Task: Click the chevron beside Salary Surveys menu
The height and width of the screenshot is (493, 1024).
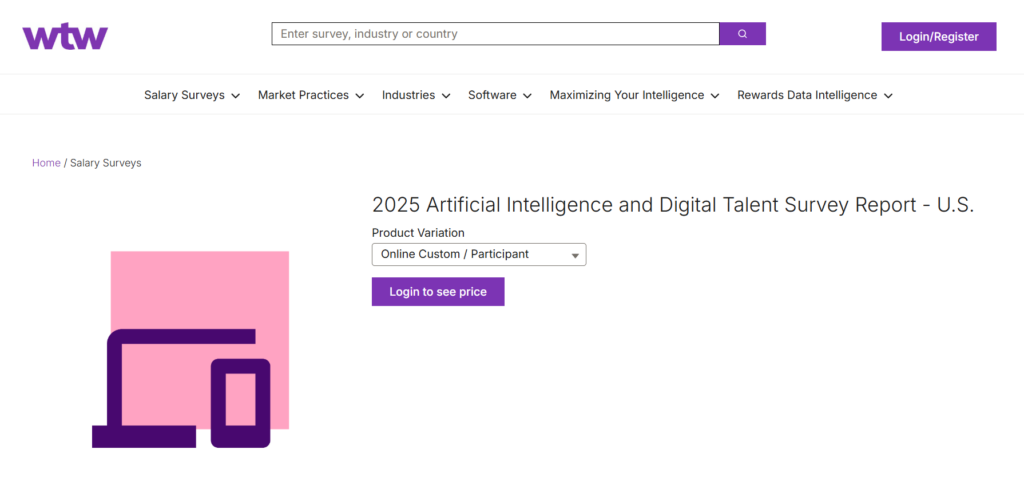Action: click(x=236, y=96)
